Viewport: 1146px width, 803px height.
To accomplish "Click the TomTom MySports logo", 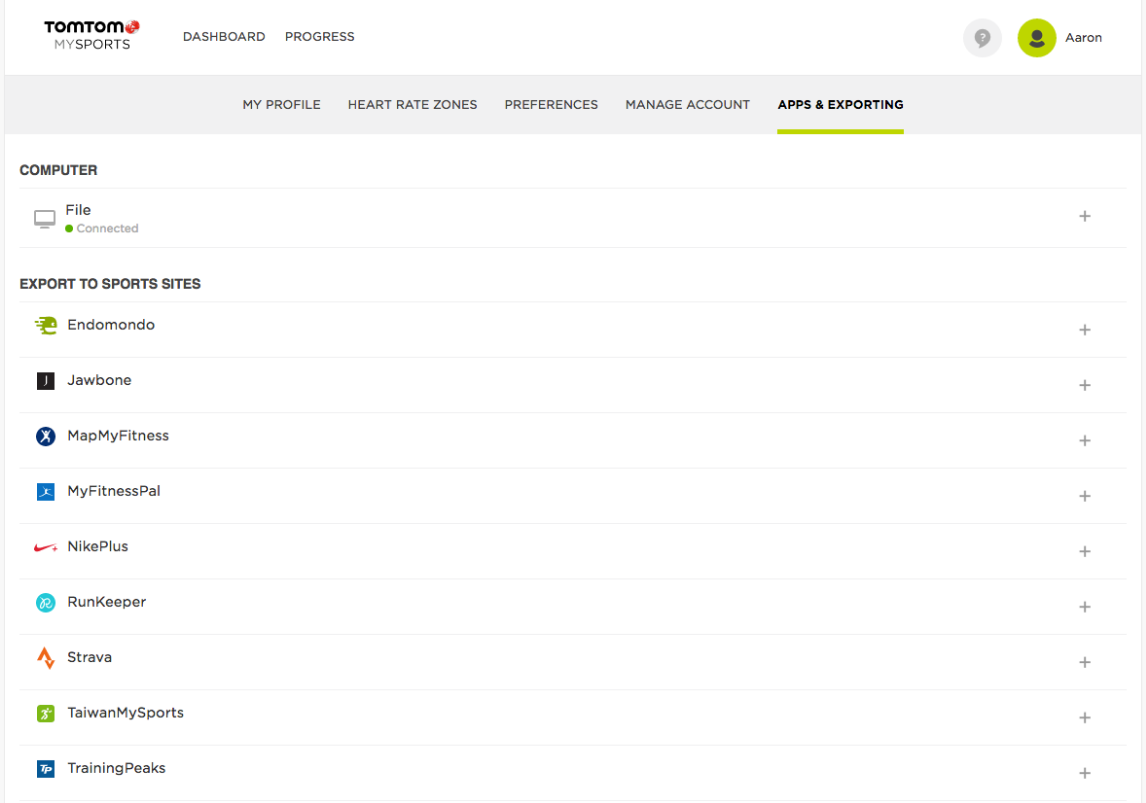I will coord(91,36).
